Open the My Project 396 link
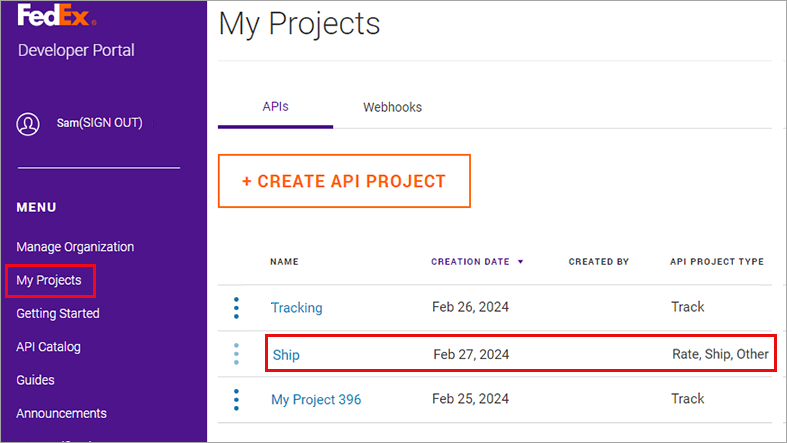This screenshot has height=443, width=787. pyautogui.click(x=316, y=399)
